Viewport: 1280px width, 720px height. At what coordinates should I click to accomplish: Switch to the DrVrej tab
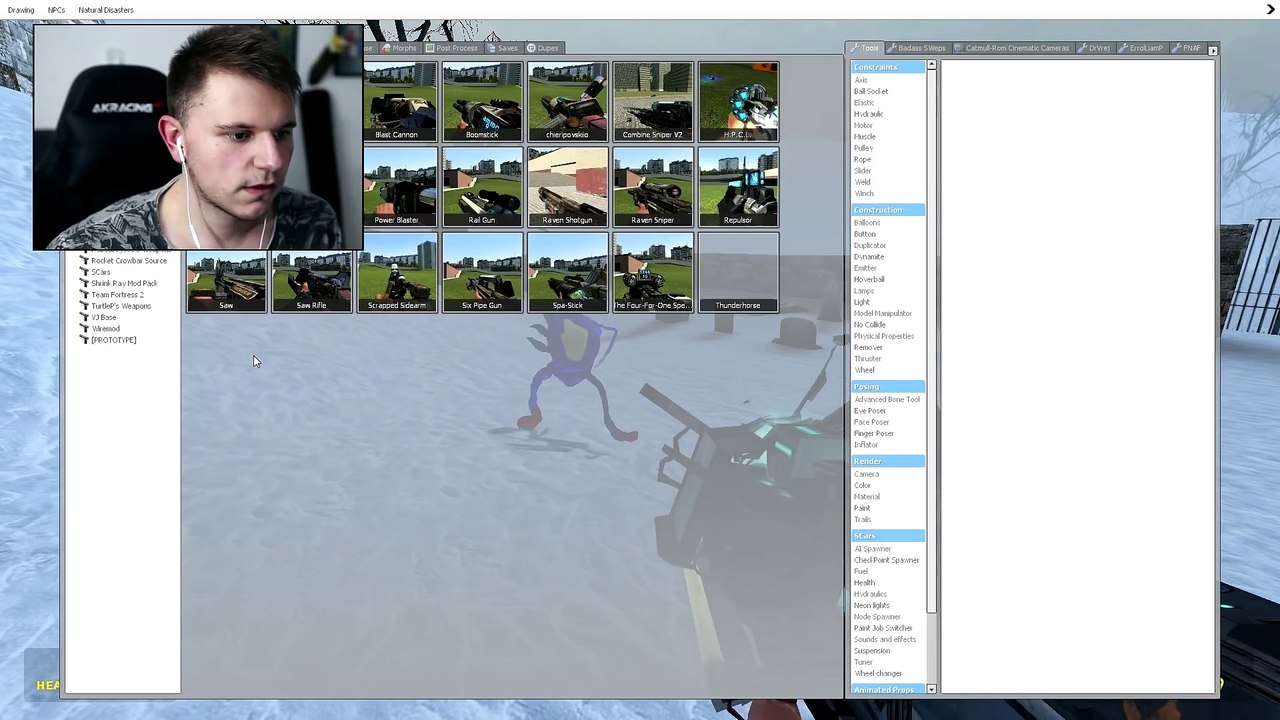click(x=1094, y=48)
